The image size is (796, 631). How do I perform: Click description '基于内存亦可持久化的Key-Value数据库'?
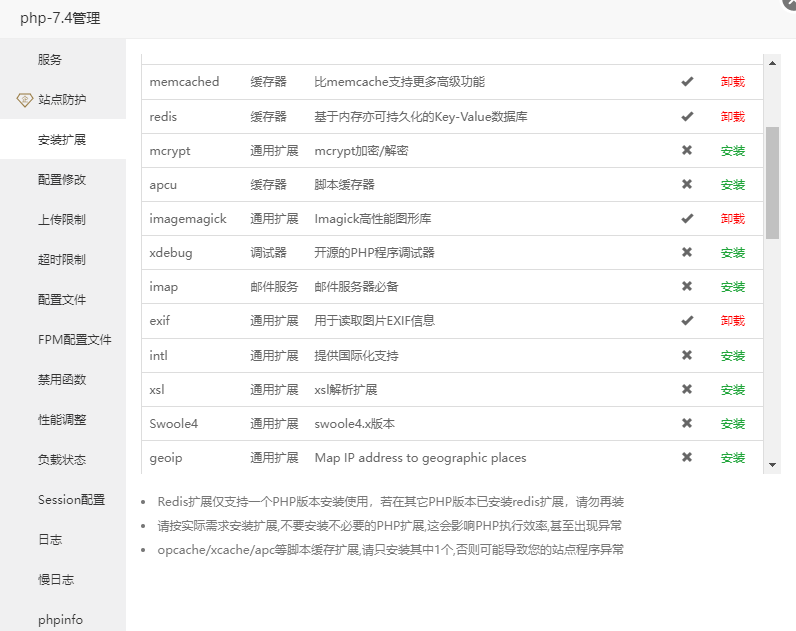click(x=420, y=117)
